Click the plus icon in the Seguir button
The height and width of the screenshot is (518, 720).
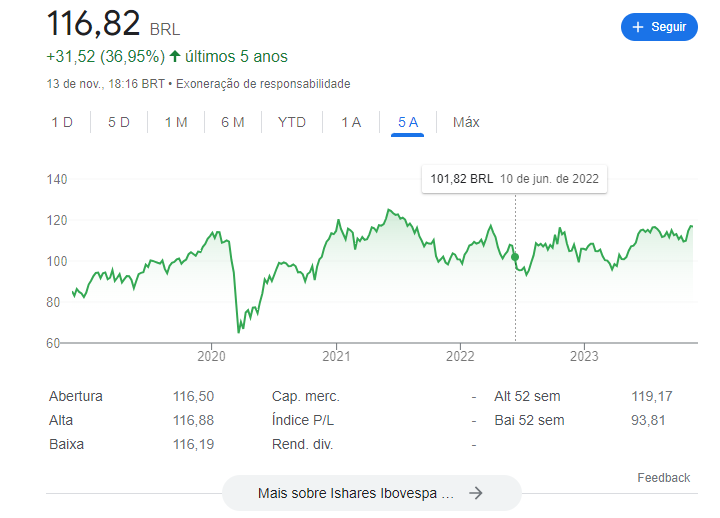(x=638, y=27)
